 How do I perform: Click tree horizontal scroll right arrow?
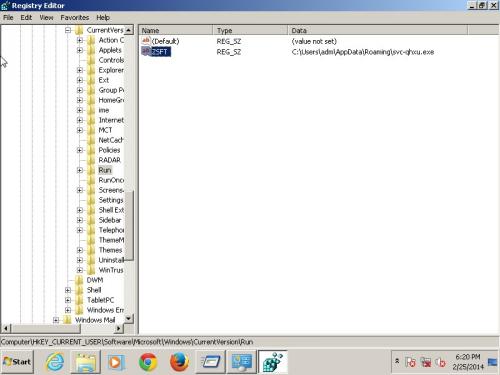(119, 329)
